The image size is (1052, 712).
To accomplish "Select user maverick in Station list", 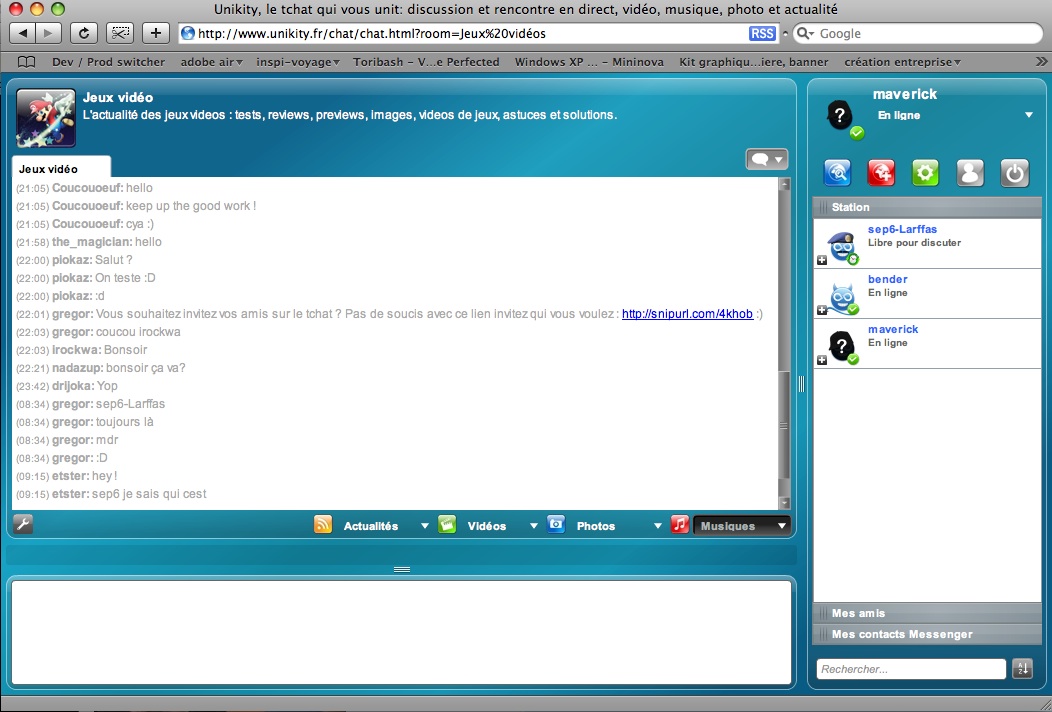I will pos(927,344).
